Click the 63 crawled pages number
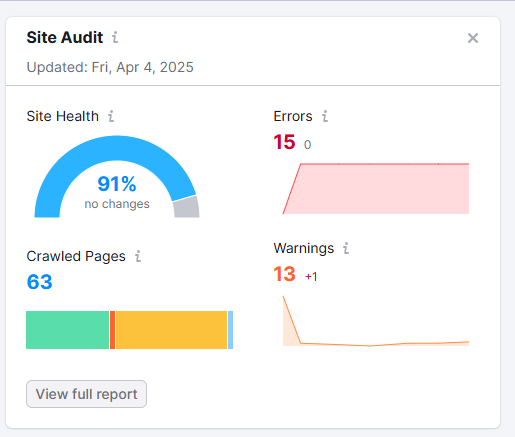Viewport: 515px width, 437px height. tap(39, 282)
